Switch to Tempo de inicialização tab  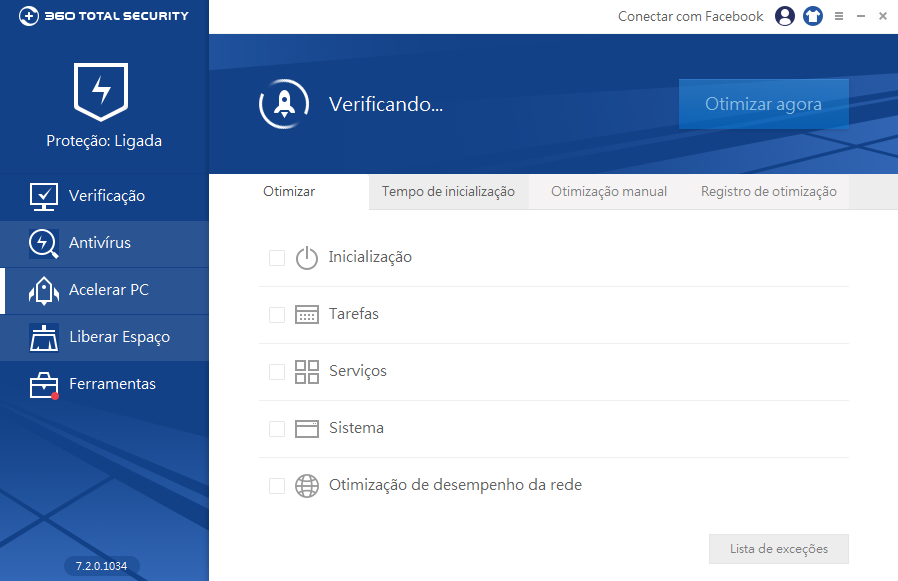(x=448, y=191)
